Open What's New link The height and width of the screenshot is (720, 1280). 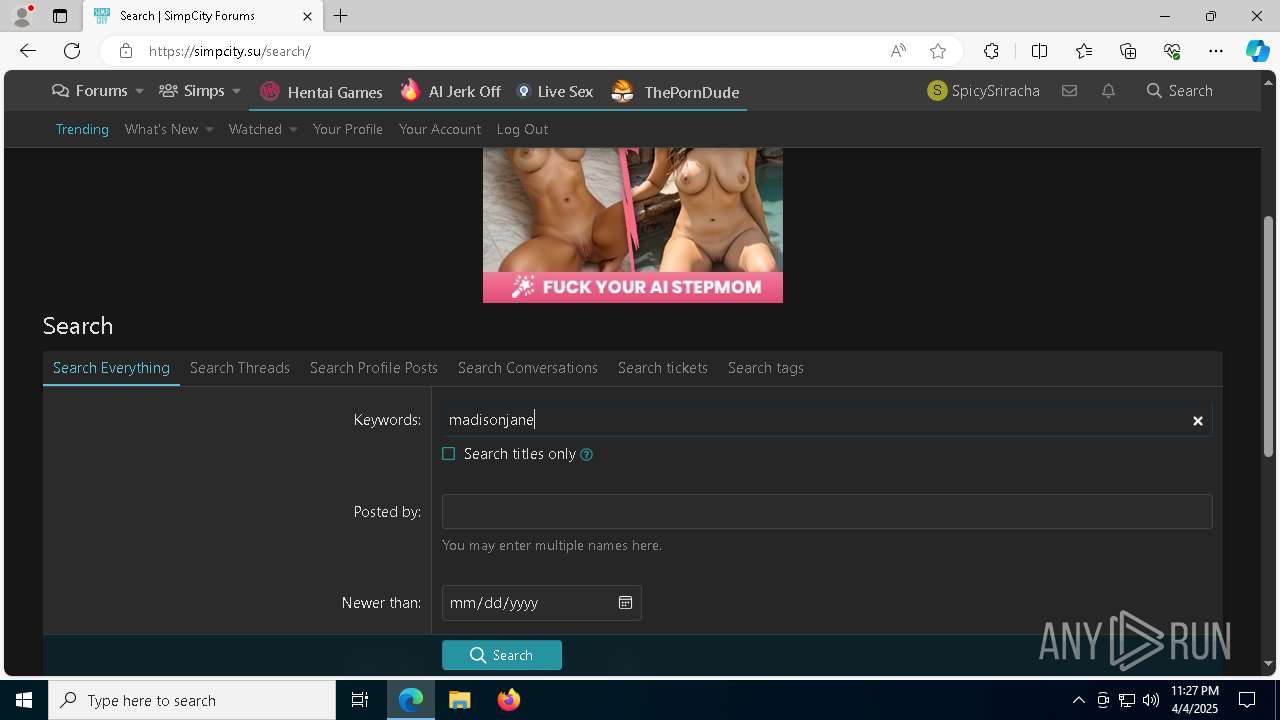click(162, 129)
